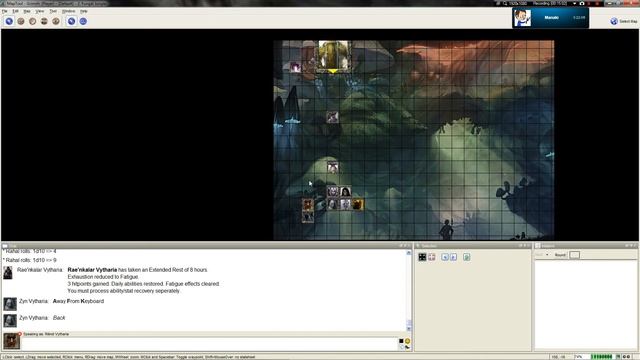Click the 'Away From Keyboard' chat text
Viewport: 640px width, 360px height.
pyautogui.click(x=78, y=301)
